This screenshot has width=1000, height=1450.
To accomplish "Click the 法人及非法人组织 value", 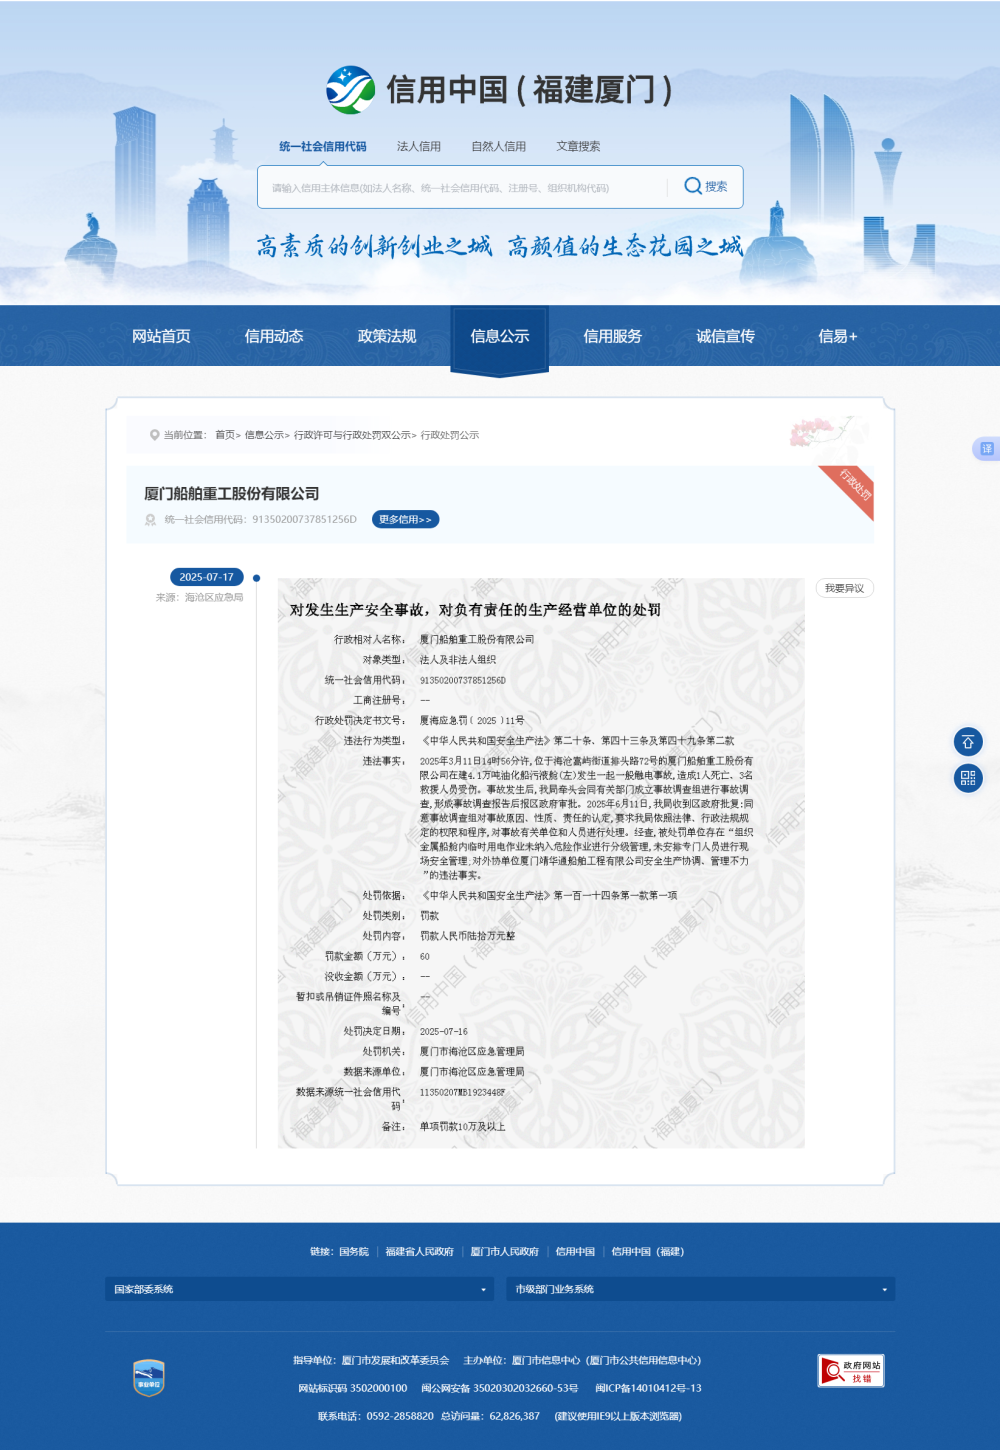I will (458, 660).
